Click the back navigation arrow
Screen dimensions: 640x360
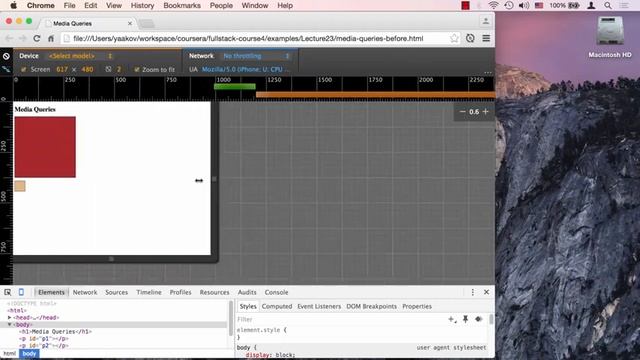tap(9, 38)
